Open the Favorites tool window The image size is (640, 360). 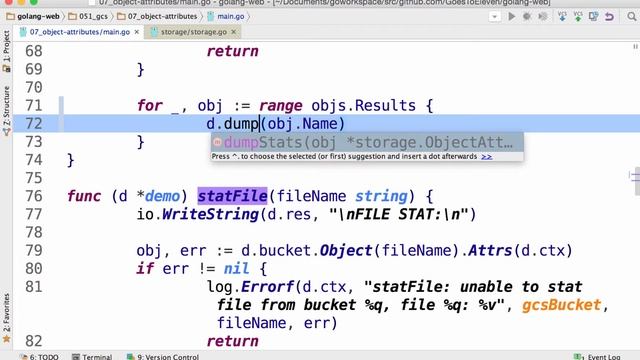[x=6, y=318]
